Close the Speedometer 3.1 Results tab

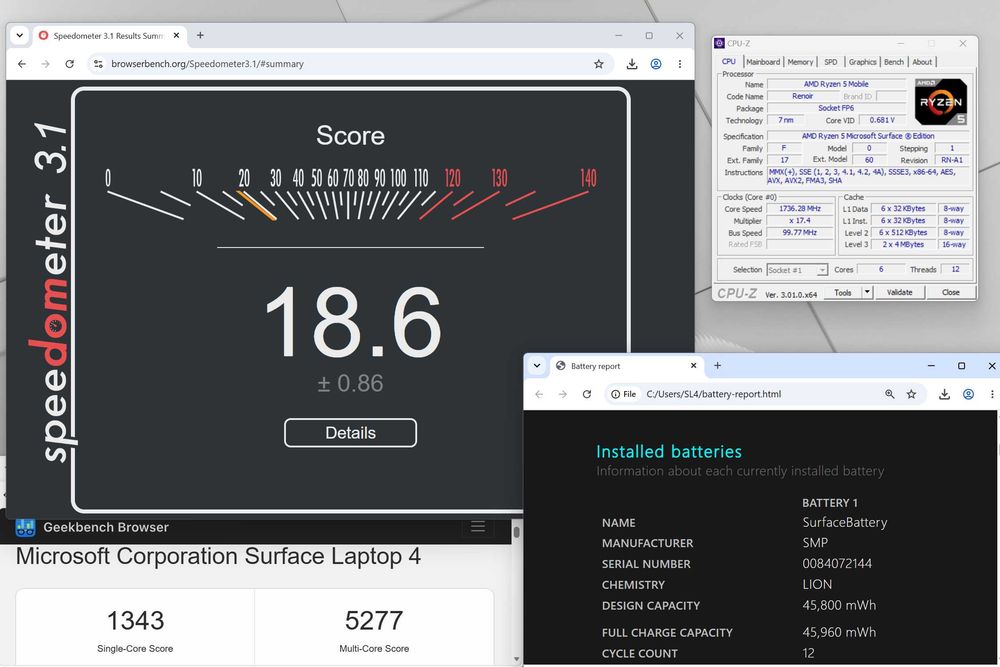tap(177, 36)
